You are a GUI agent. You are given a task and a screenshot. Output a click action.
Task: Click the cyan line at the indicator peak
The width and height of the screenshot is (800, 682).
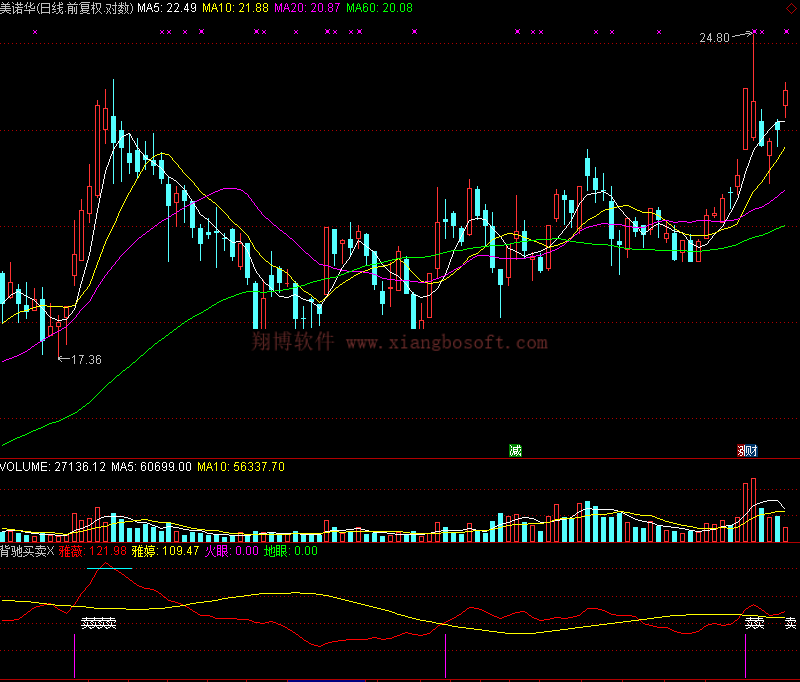click(x=110, y=568)
